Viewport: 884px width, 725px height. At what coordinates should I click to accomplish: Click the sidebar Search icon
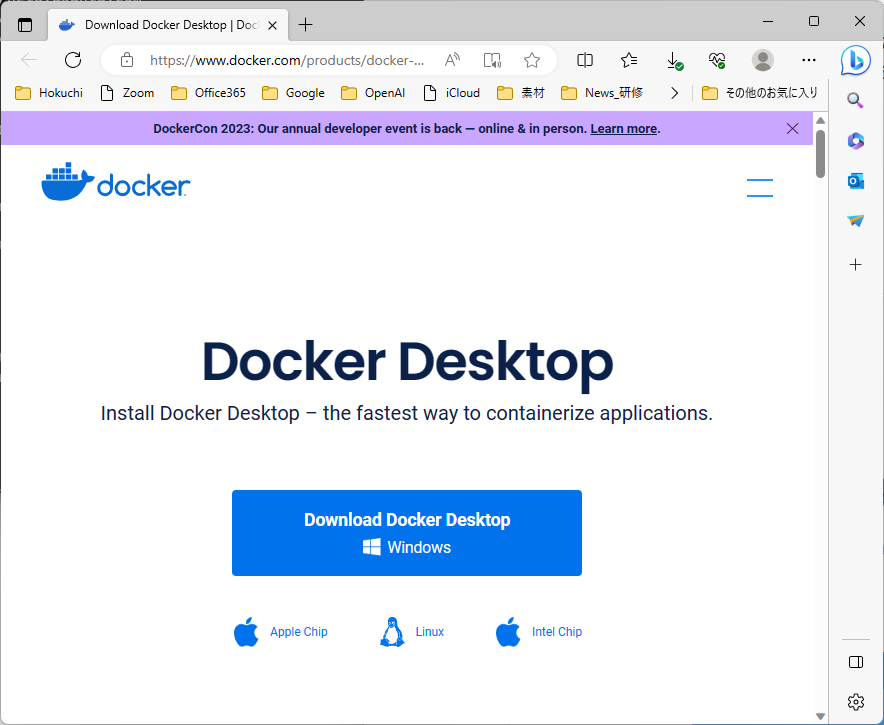coord(855,100)
